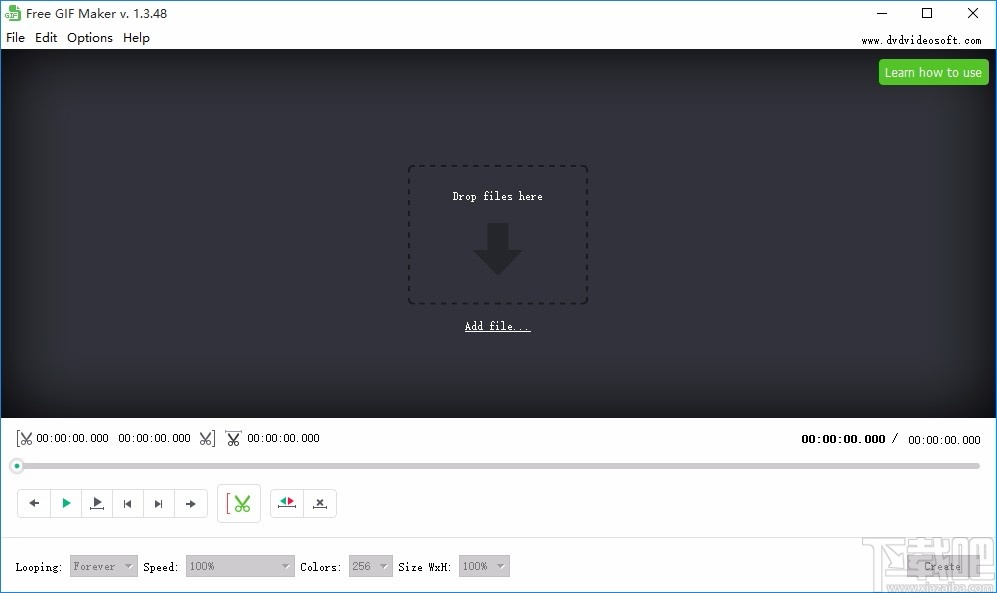Step back one frame with the left arrow
Viewport: 997px width, 593px height.
point(33,503)
